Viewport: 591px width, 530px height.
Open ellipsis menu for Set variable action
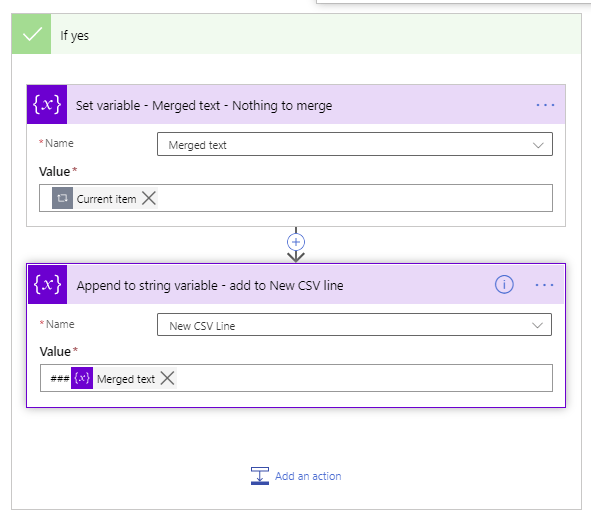point(545,105)
